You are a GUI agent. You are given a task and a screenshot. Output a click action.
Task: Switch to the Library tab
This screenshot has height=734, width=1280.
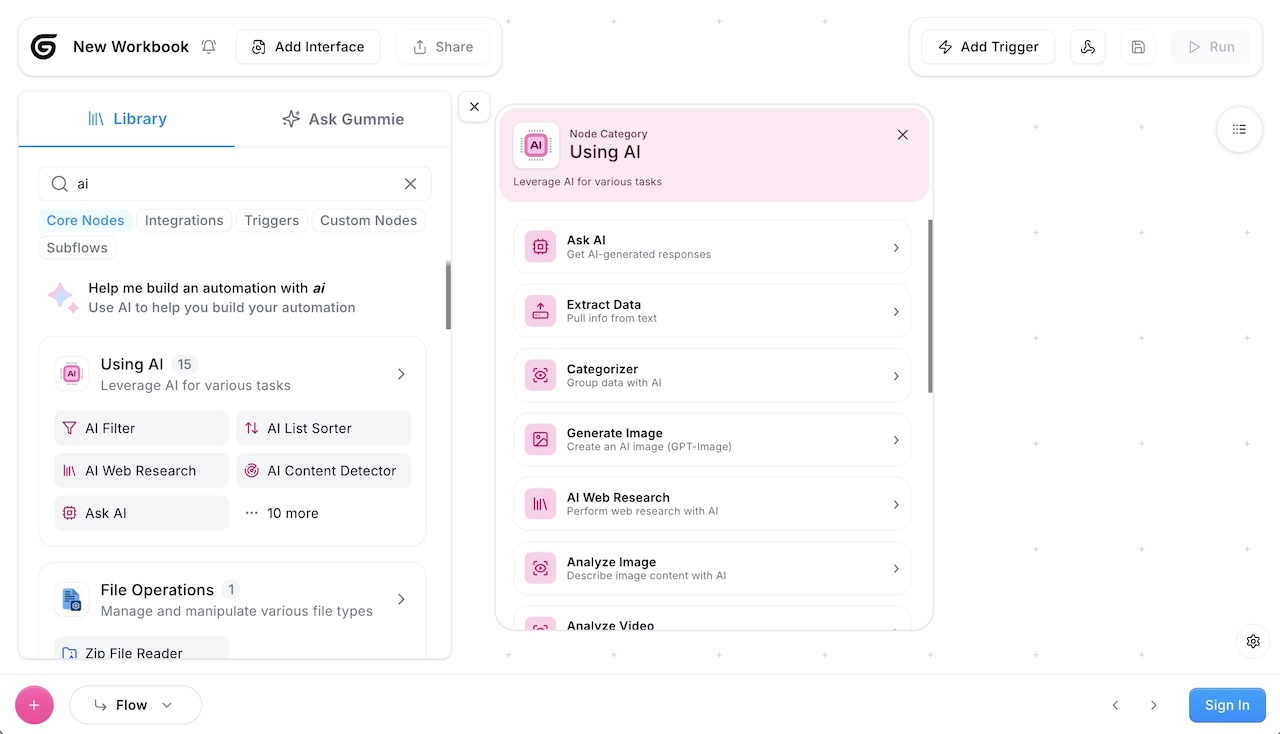pyautogui.click(x=127, y=119)
